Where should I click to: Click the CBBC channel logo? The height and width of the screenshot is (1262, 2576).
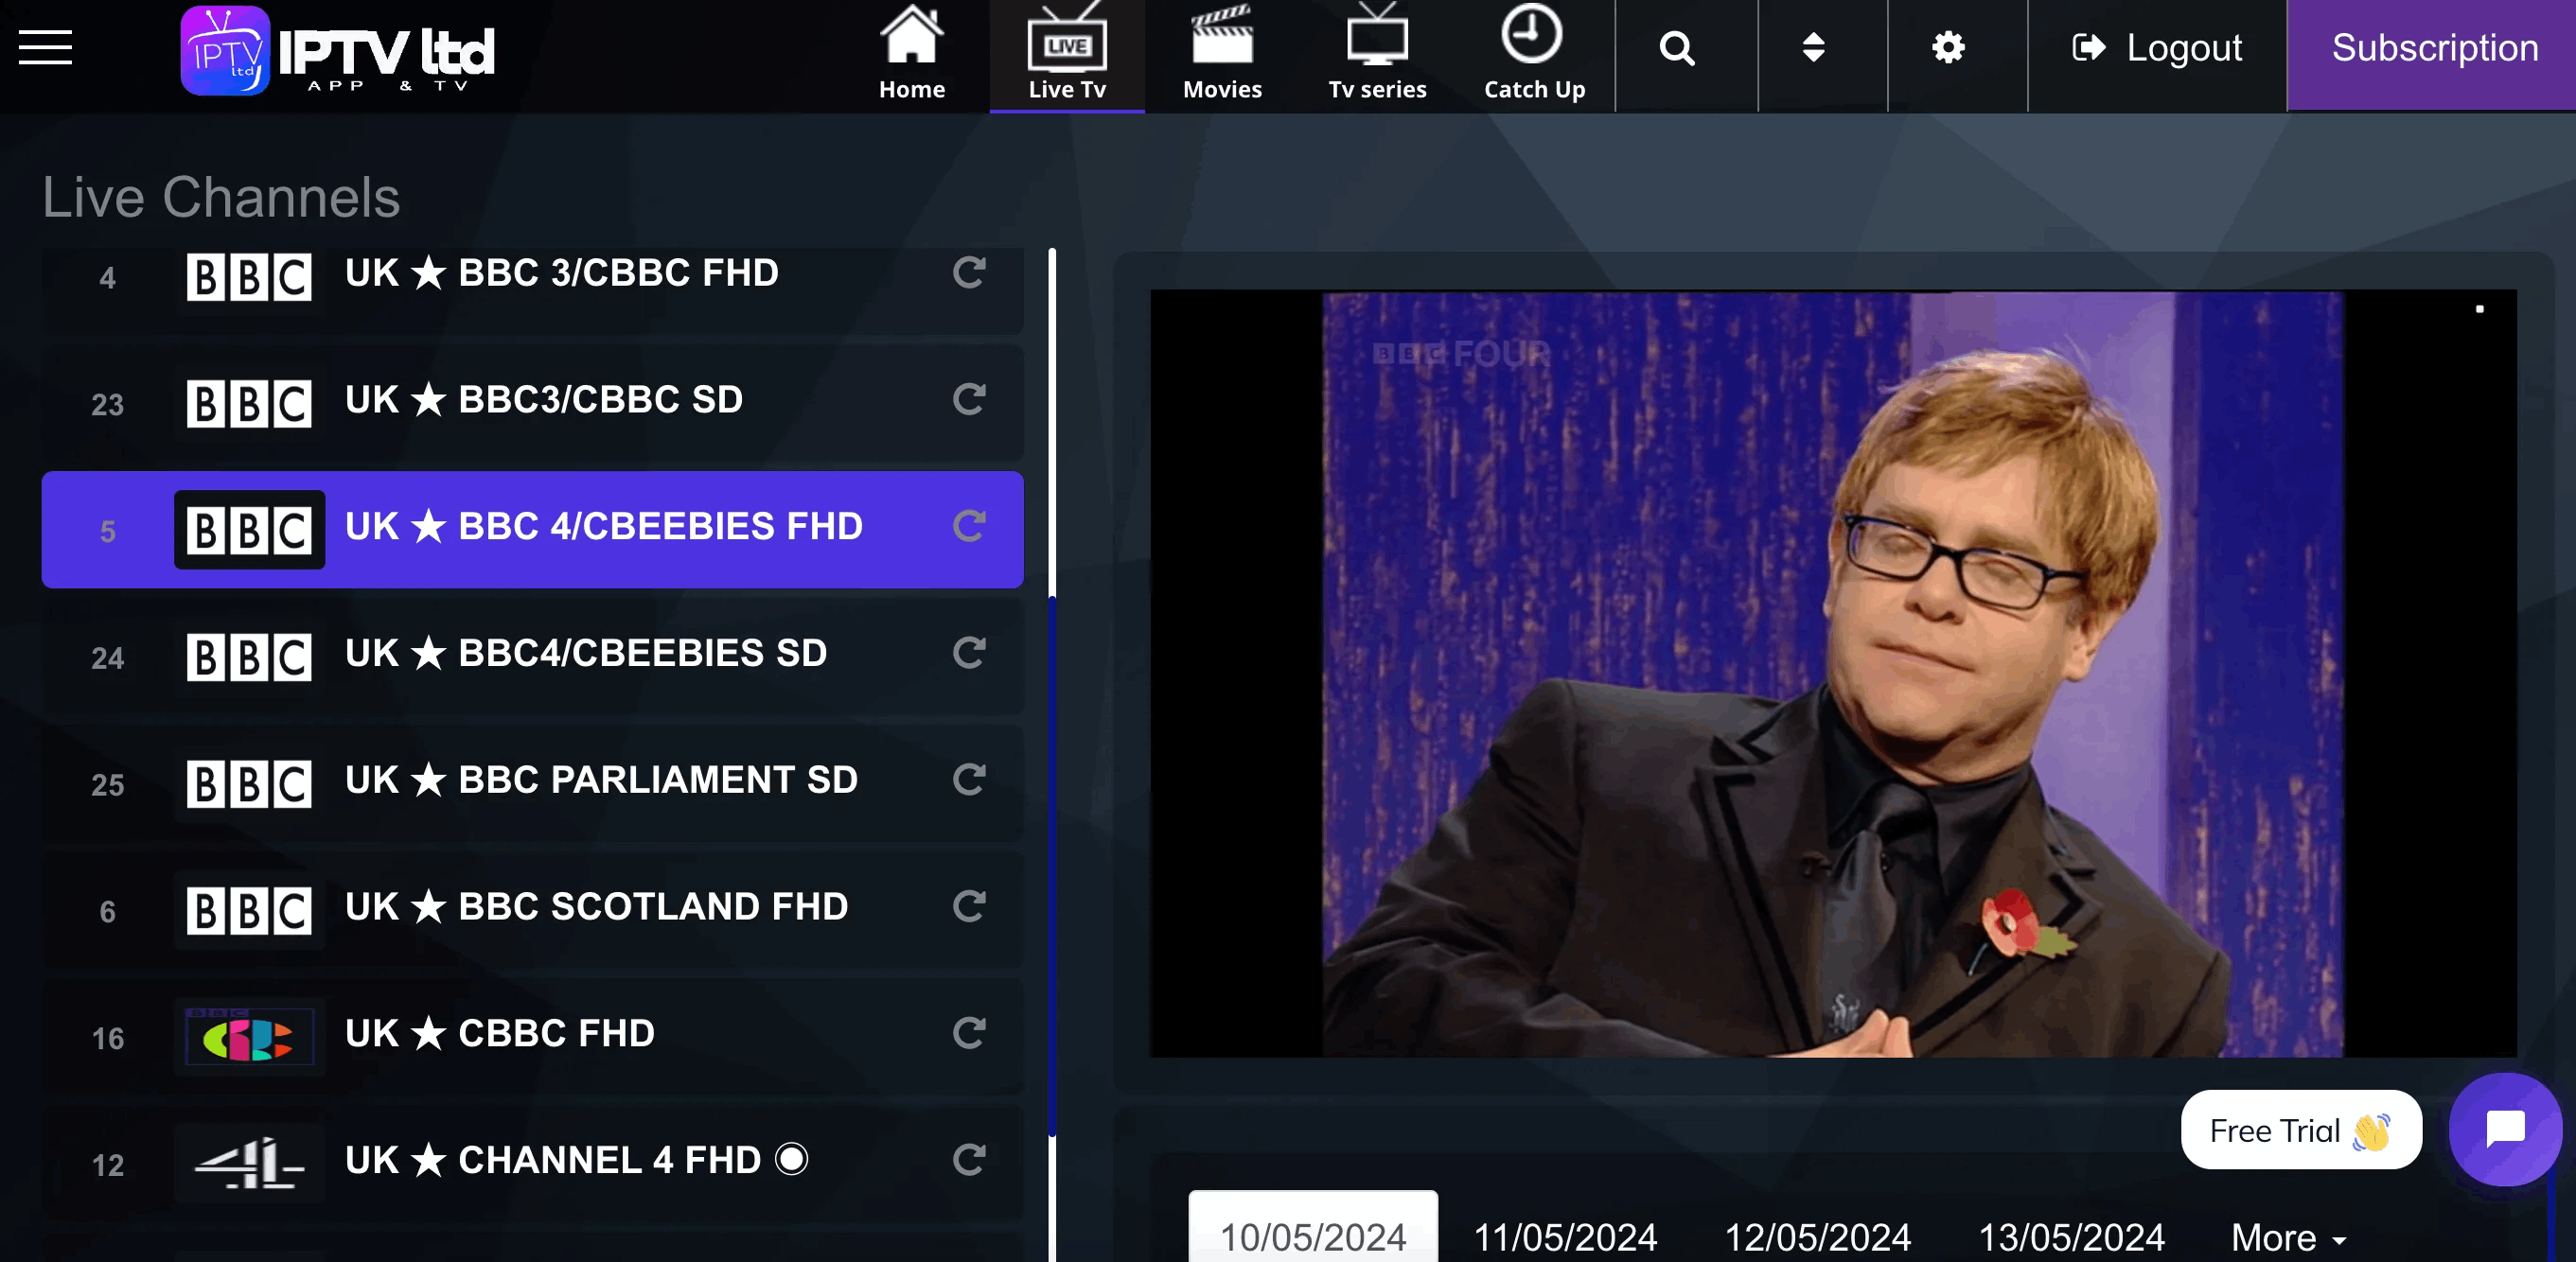[249, 1037]
